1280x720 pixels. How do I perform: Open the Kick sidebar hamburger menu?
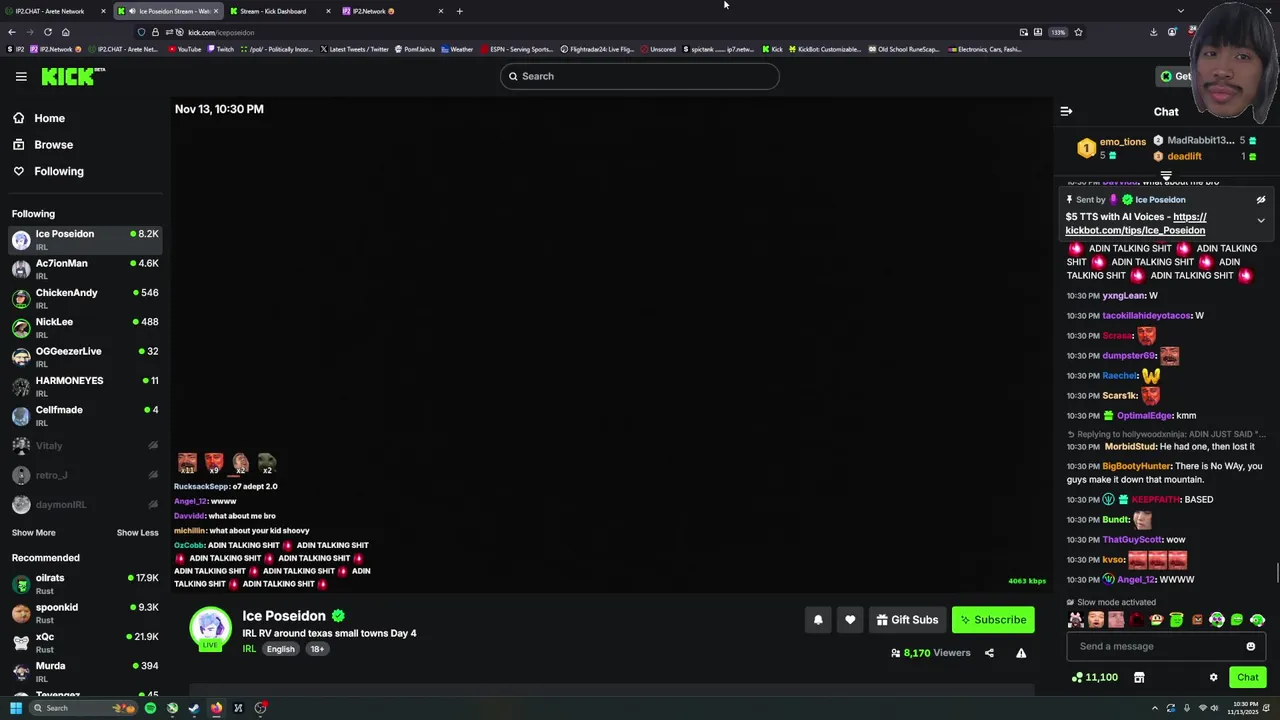pos(21,76)
